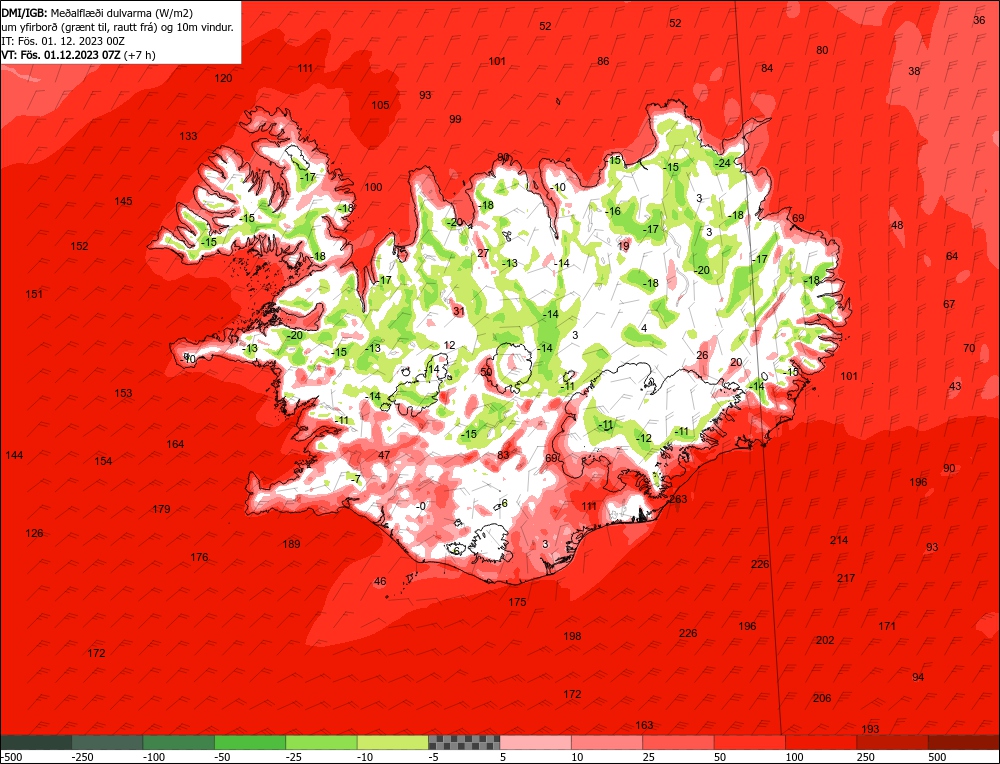Select legend swatch between 25 and 50
Screen dimensions: 1000x764
[679, 742]
